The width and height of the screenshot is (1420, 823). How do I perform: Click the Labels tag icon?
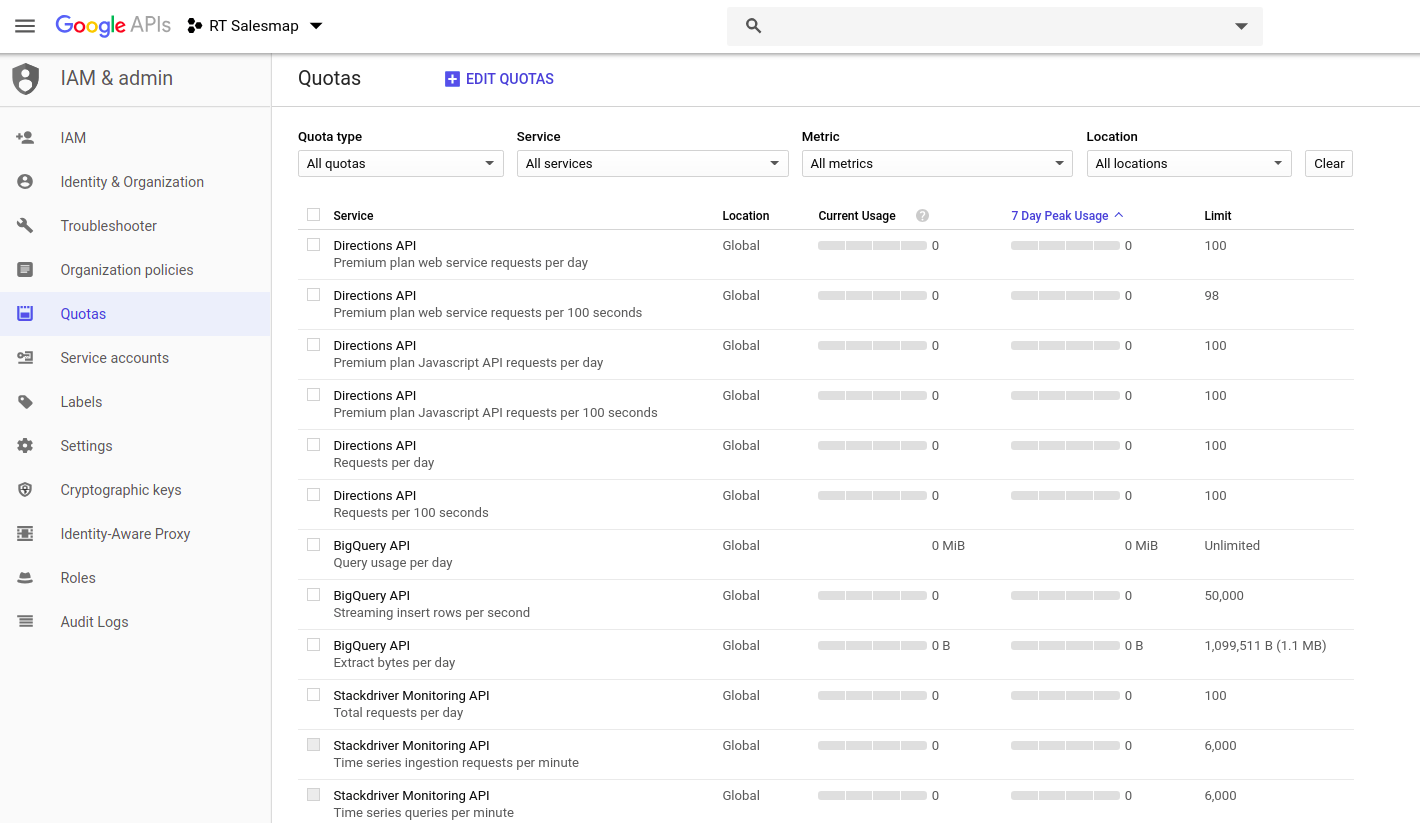click(x=25, y=402)
